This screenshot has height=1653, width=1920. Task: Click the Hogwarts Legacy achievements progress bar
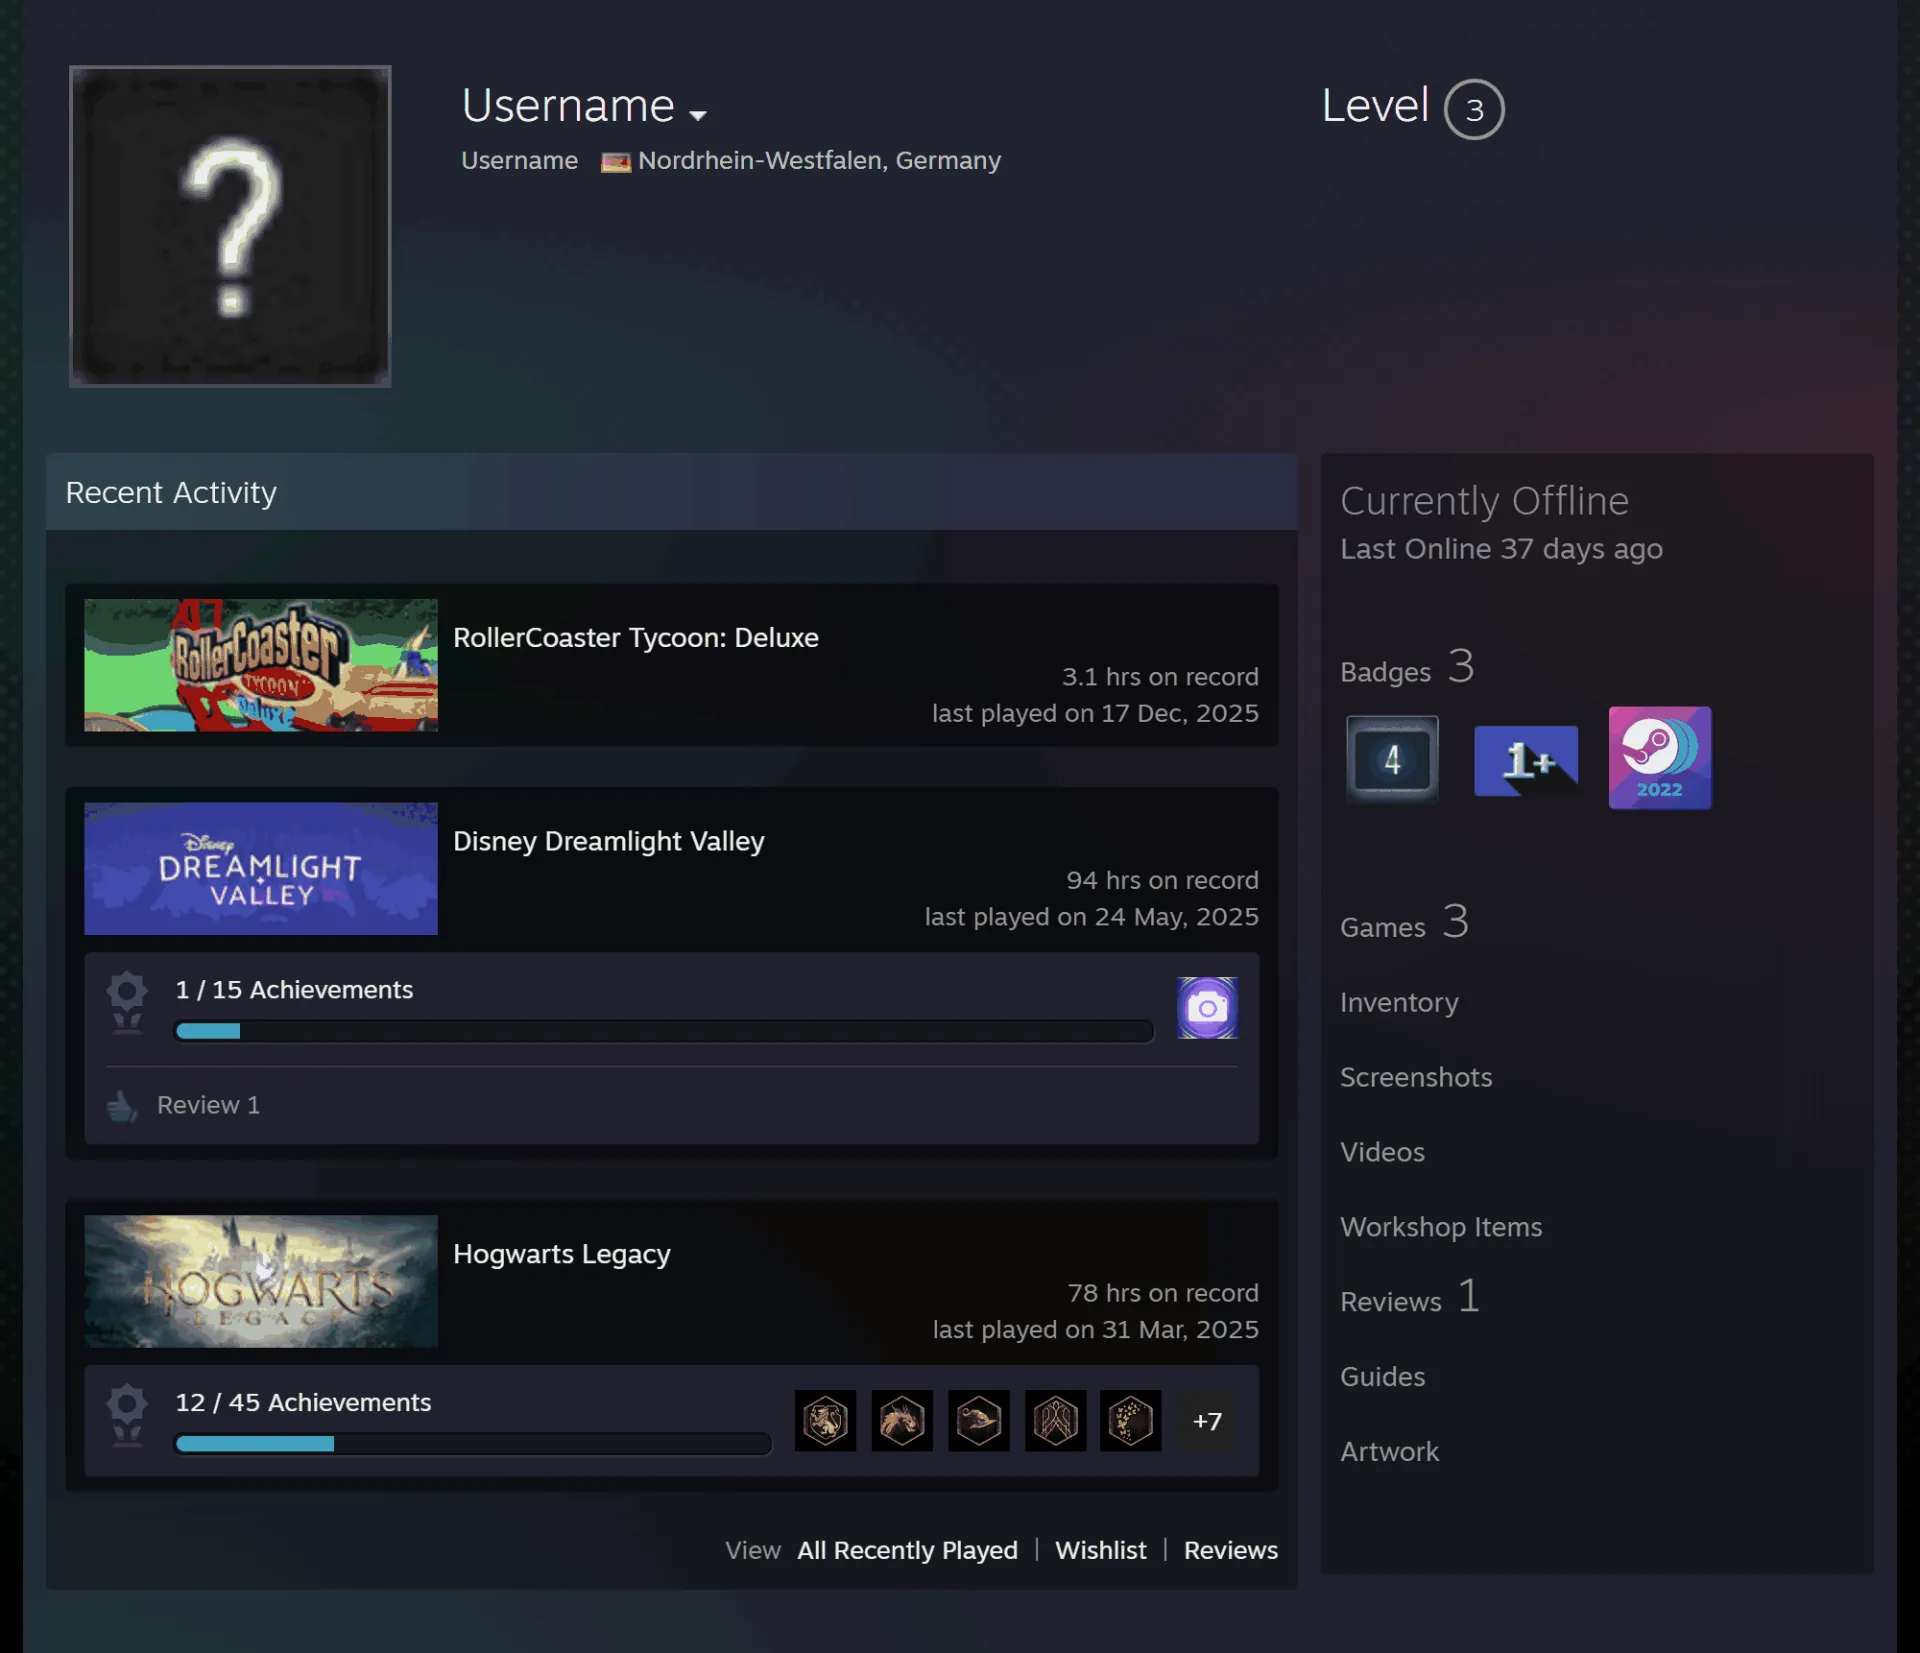[473, 1444]
